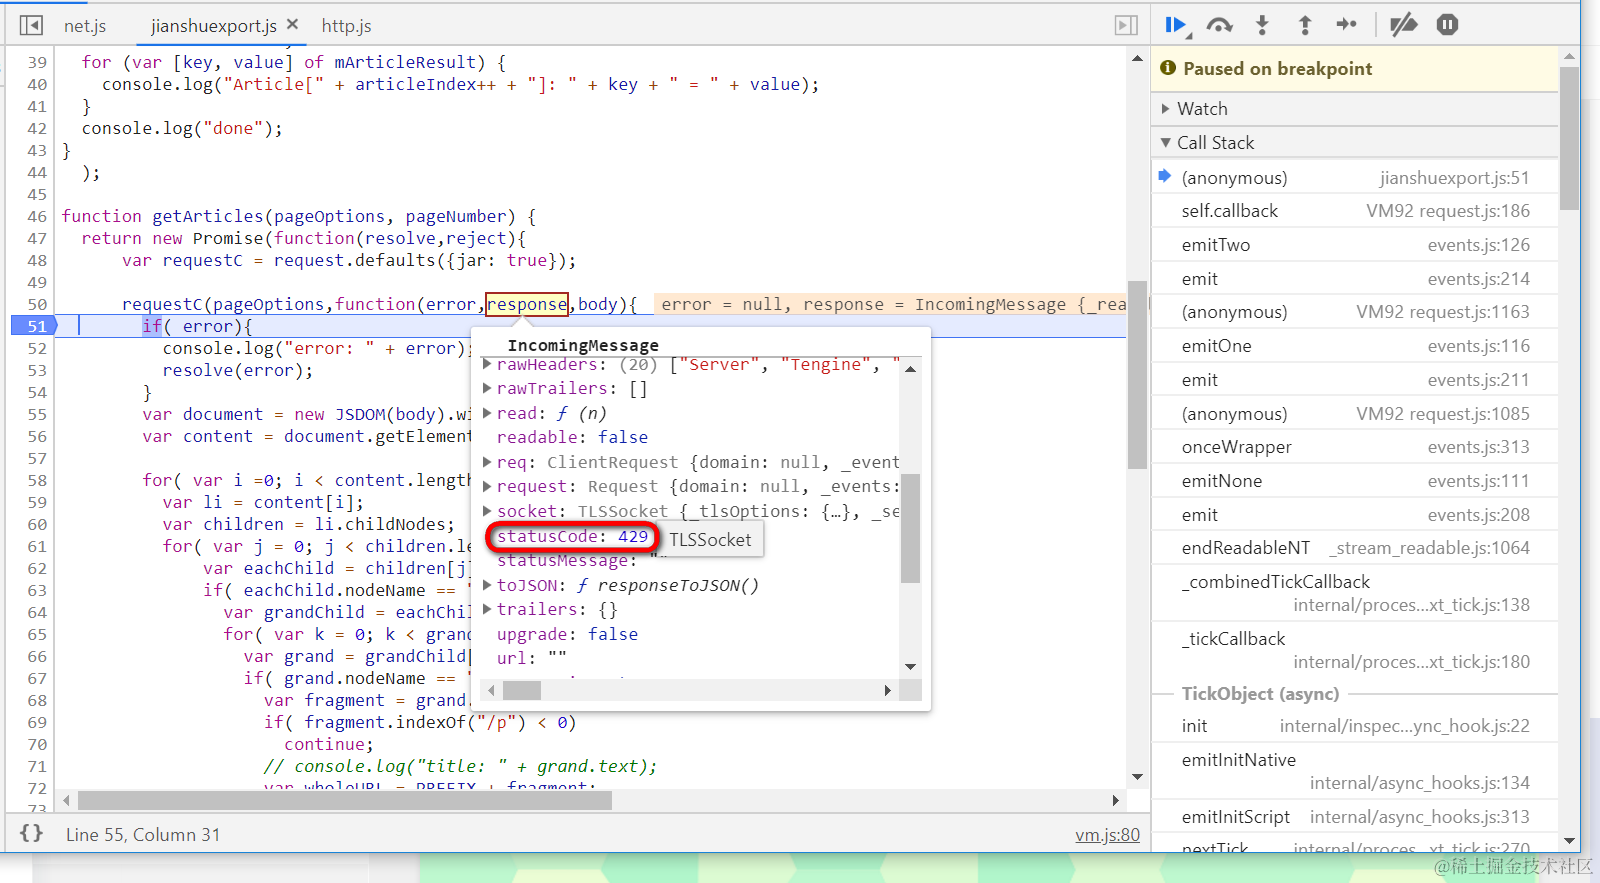Select the top (anonymous) jianshuexport.js:51 frame

[x=1355, y=178]
